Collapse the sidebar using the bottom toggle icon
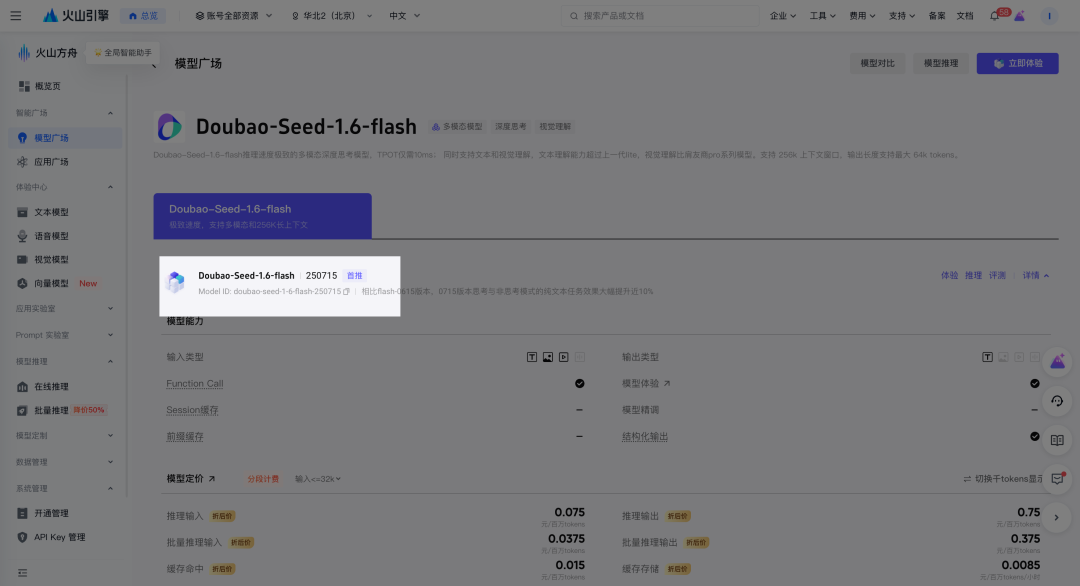Image resolution: width=1080 pixels, height=586 pixels. click(23, 573)
